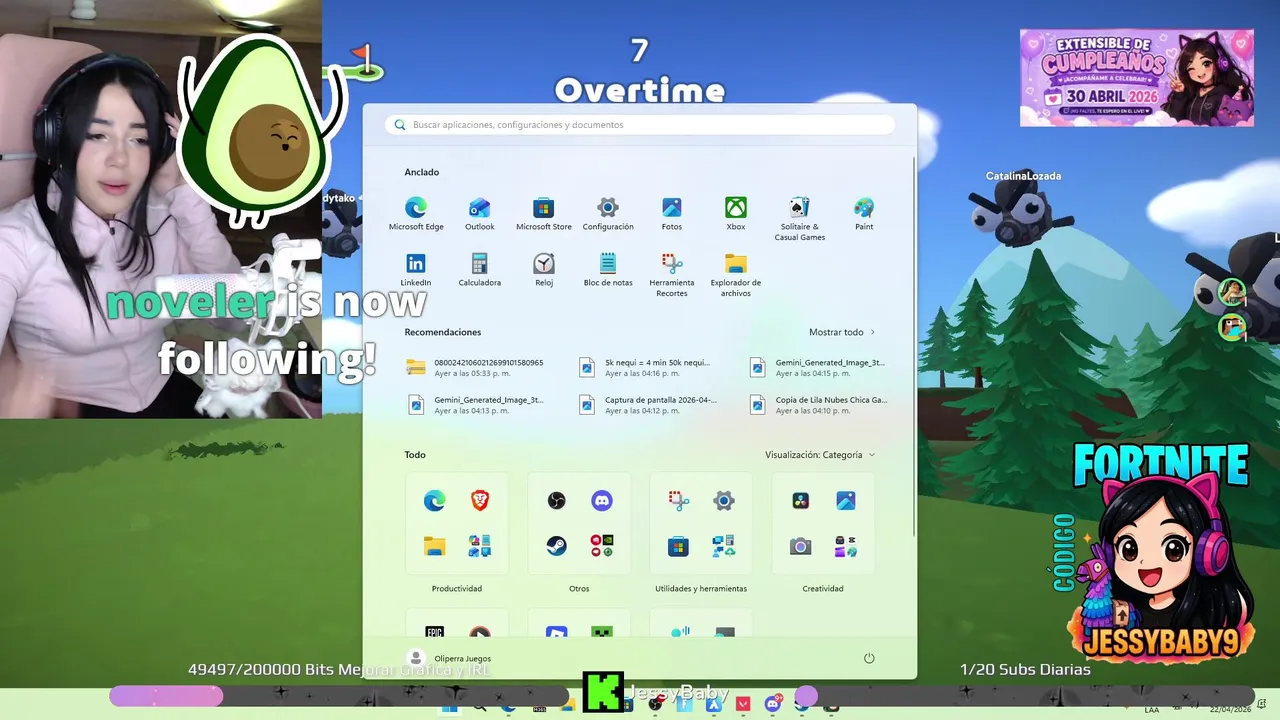This screenshot has width=1280, height=720.
Task: Expand more apps in Creatividad group
Action: click(846, 546)
